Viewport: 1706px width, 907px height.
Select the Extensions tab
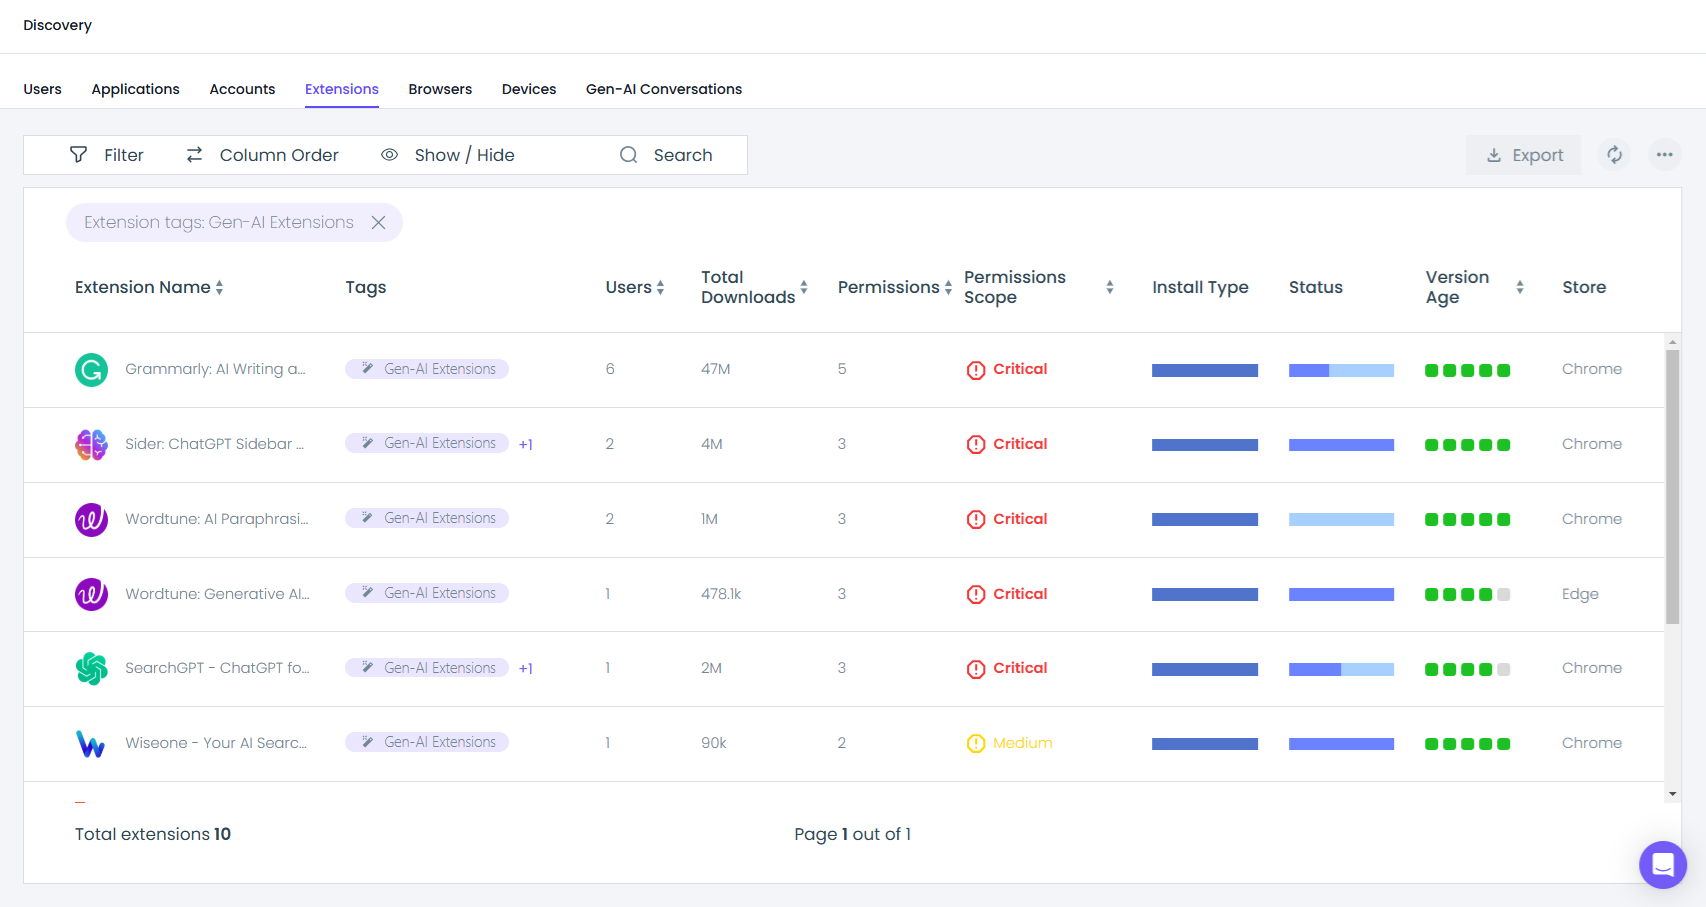(x=342, y=89)
